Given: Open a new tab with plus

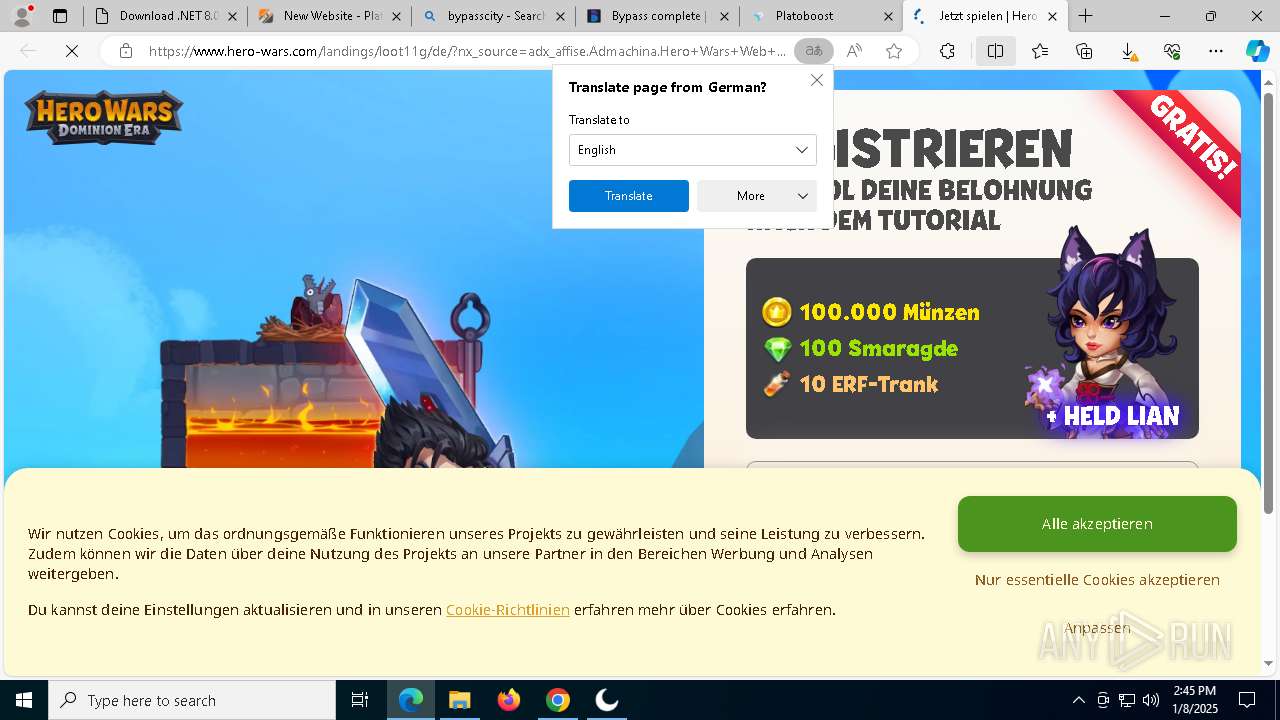Looking at the screenshot, I should click(1085, 16).
